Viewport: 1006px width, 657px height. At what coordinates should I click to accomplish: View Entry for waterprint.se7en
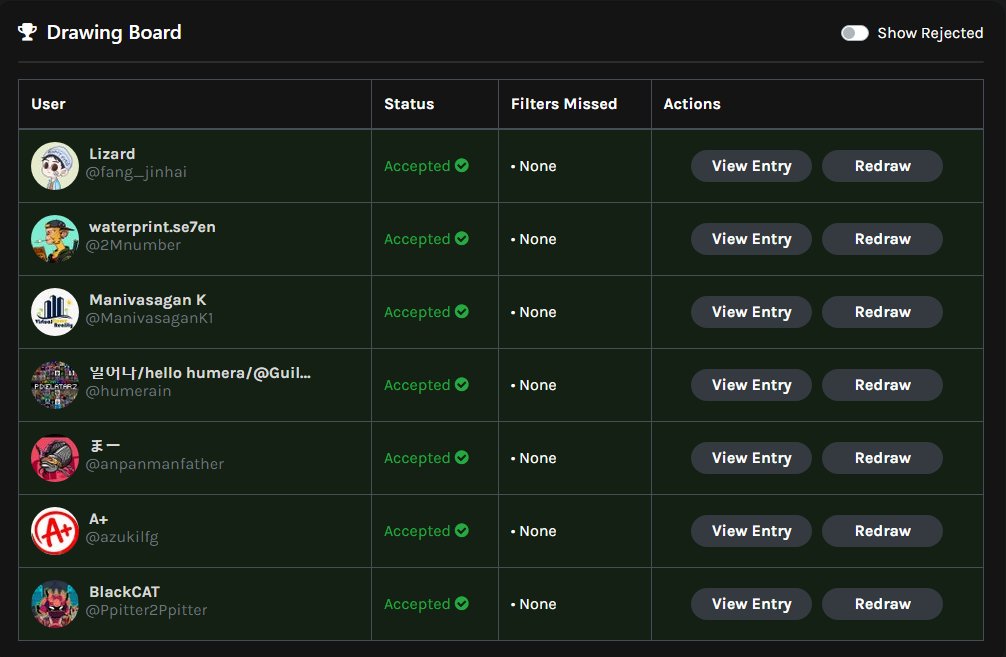[x=751, y=239]
